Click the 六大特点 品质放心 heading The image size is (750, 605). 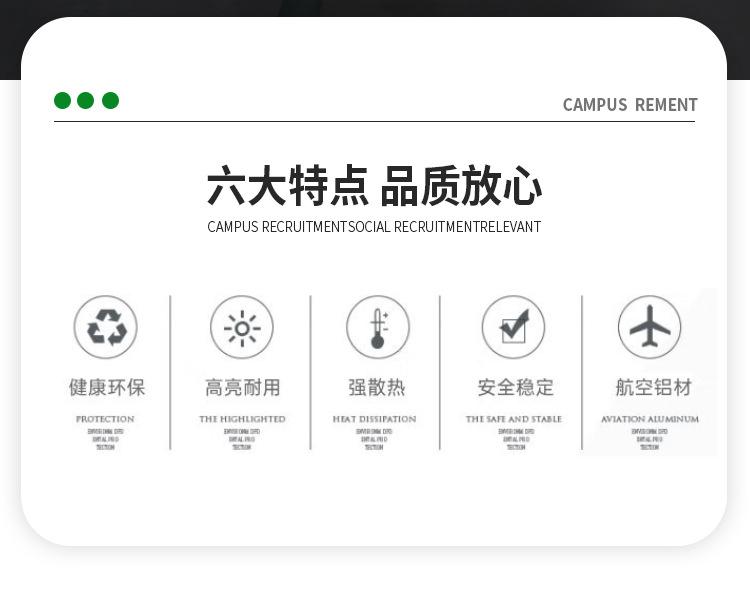(x=374, y=187)
